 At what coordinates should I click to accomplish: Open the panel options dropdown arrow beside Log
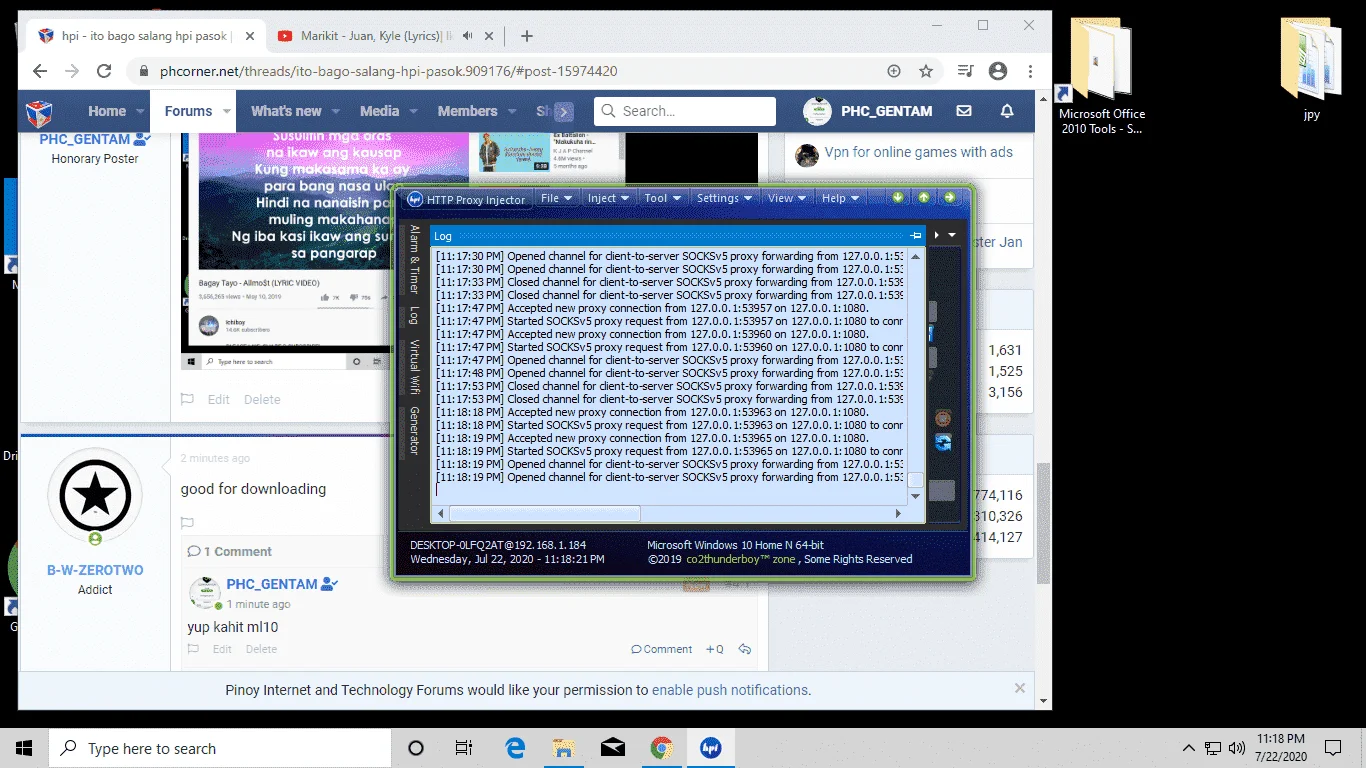(952, 236)
